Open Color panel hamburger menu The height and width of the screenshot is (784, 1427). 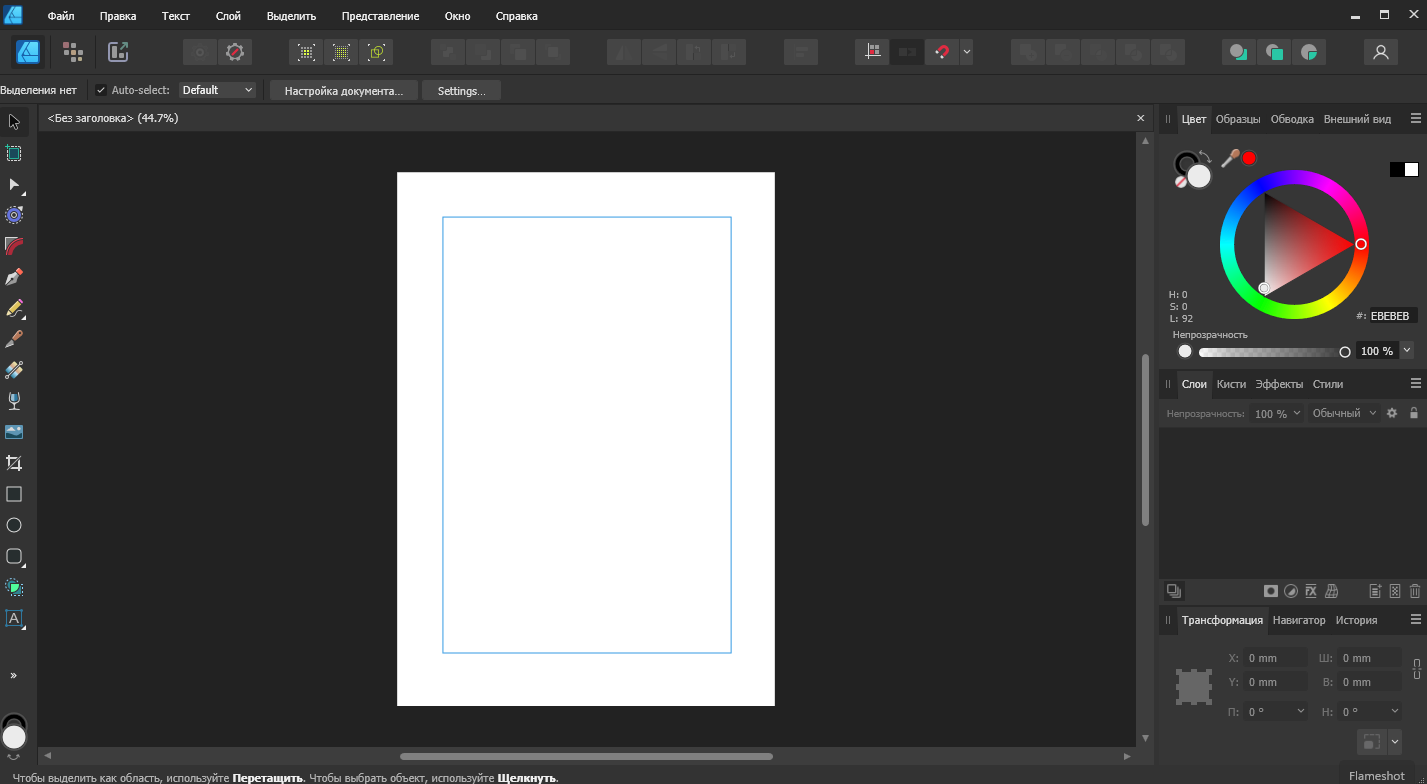click(x=1416, y=118)
